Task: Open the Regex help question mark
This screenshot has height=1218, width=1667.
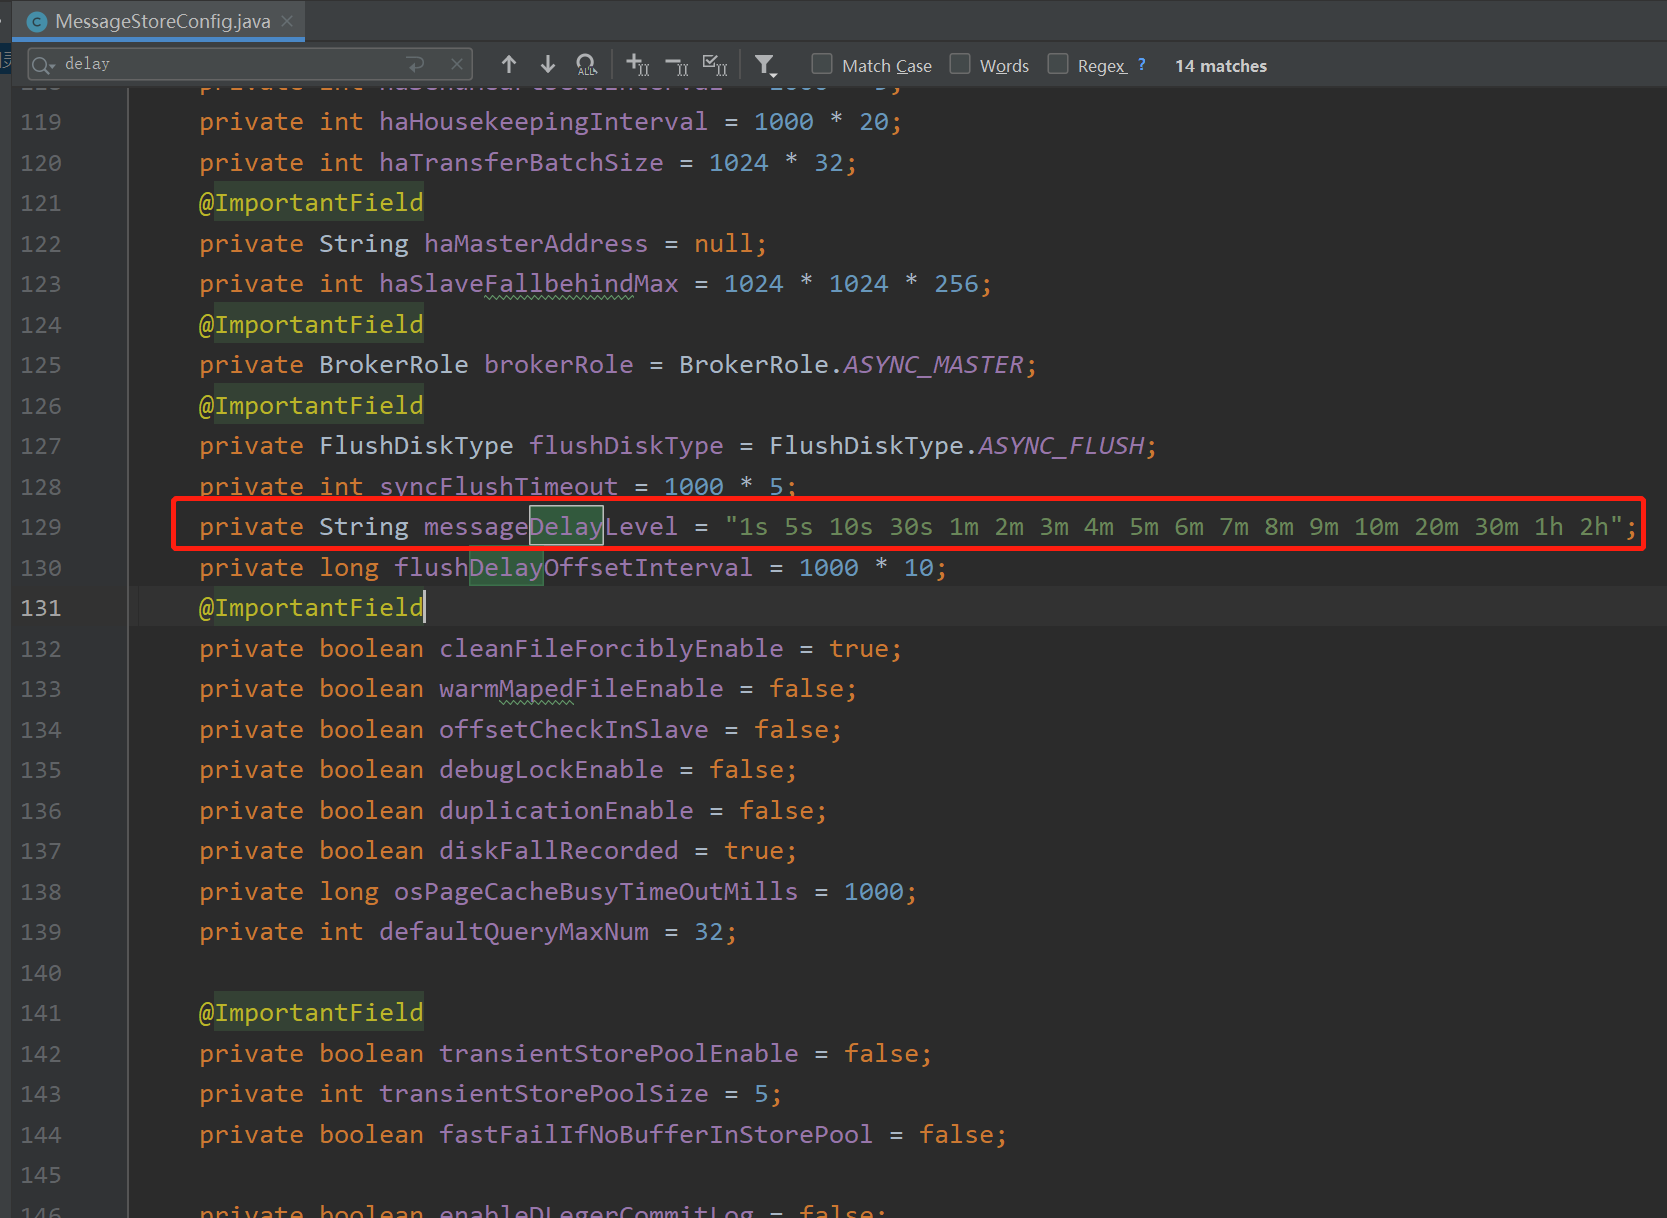Action: (x=1142, y=65)
